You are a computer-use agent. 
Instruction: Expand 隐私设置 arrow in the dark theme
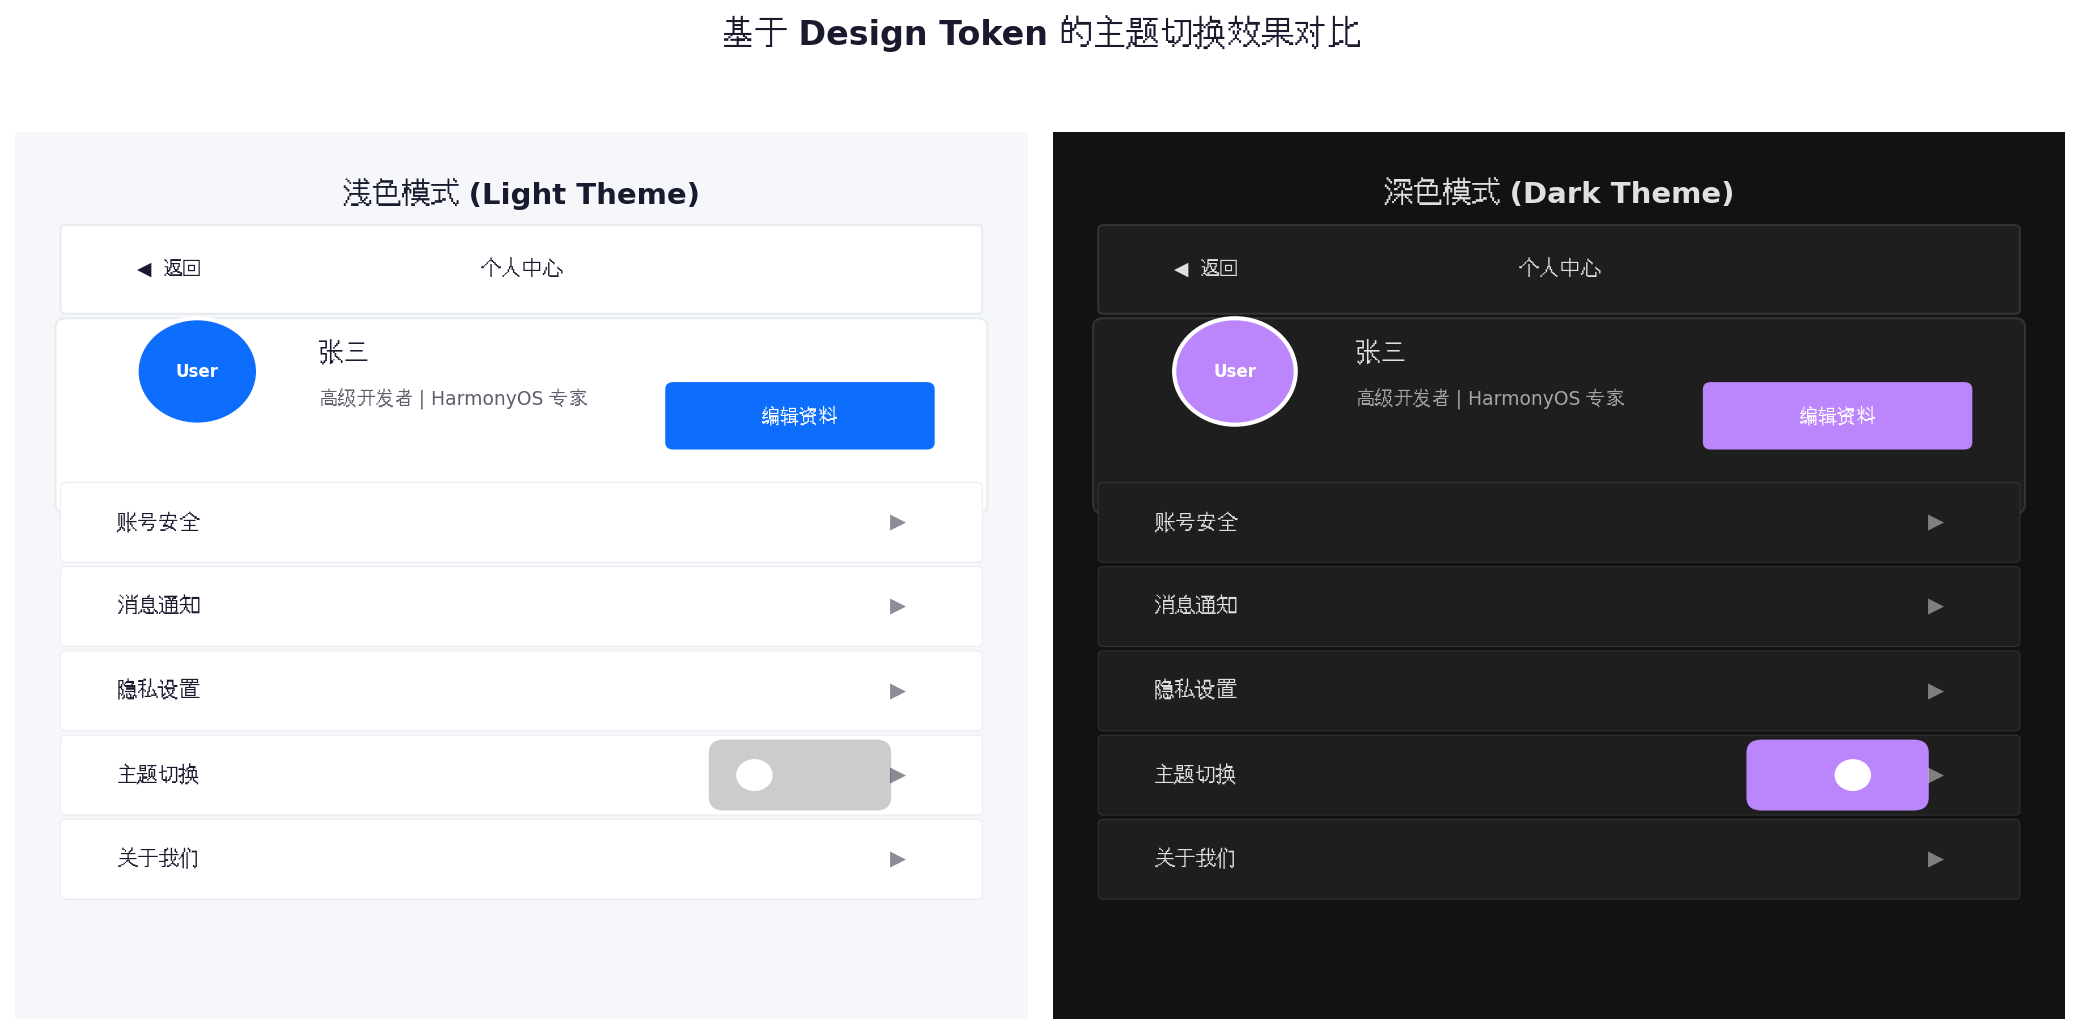pos(1935,691)
